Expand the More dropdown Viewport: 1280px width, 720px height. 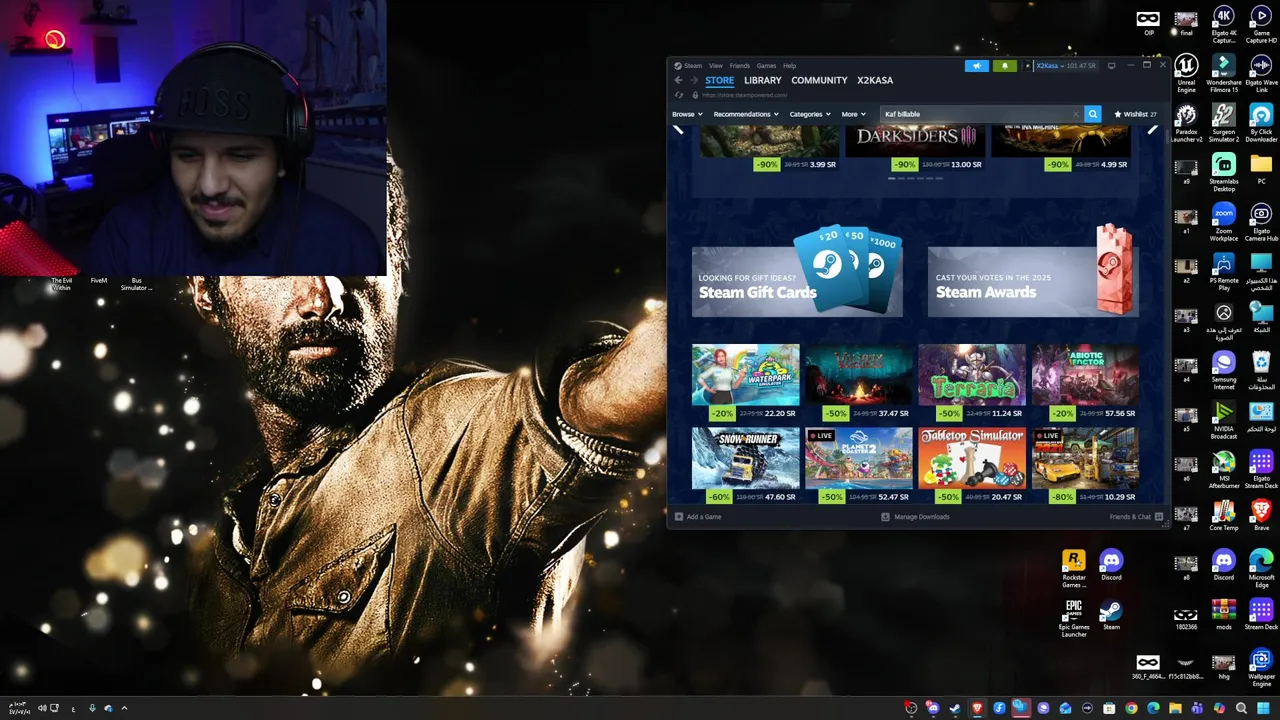pos(853,114)
